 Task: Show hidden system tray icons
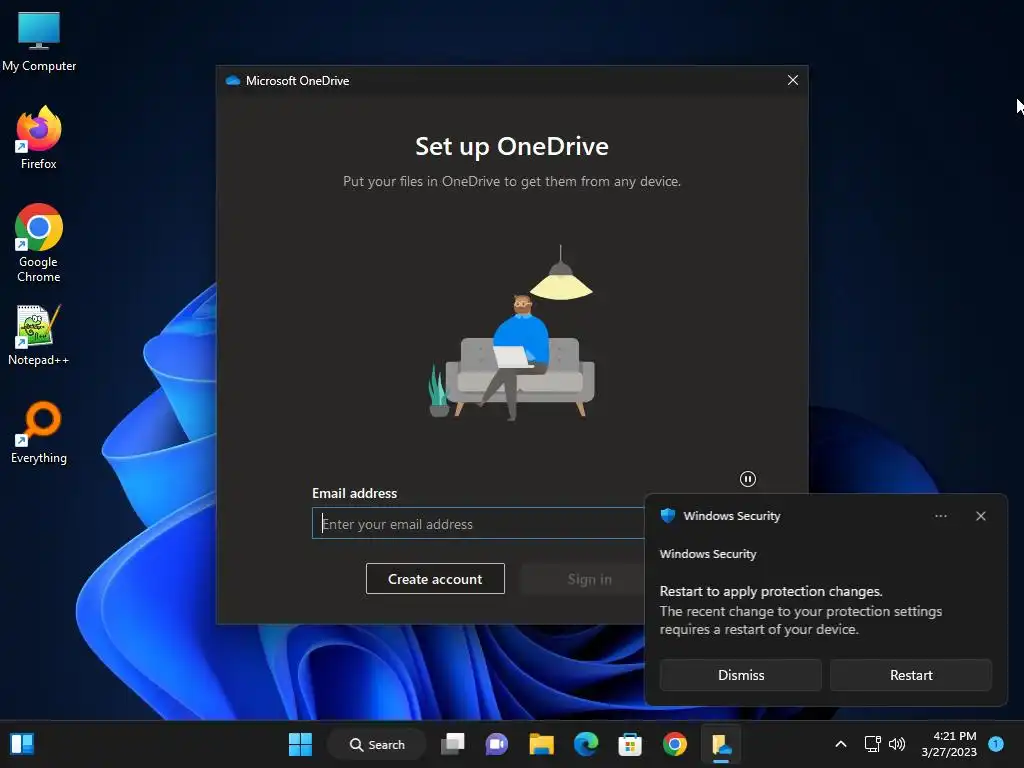[840, 744]
